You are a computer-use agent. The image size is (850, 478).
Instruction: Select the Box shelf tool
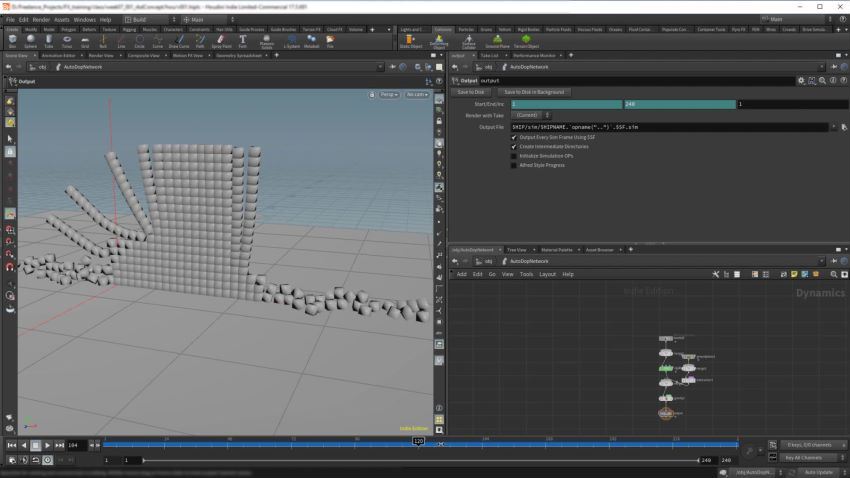click(12, 41)
